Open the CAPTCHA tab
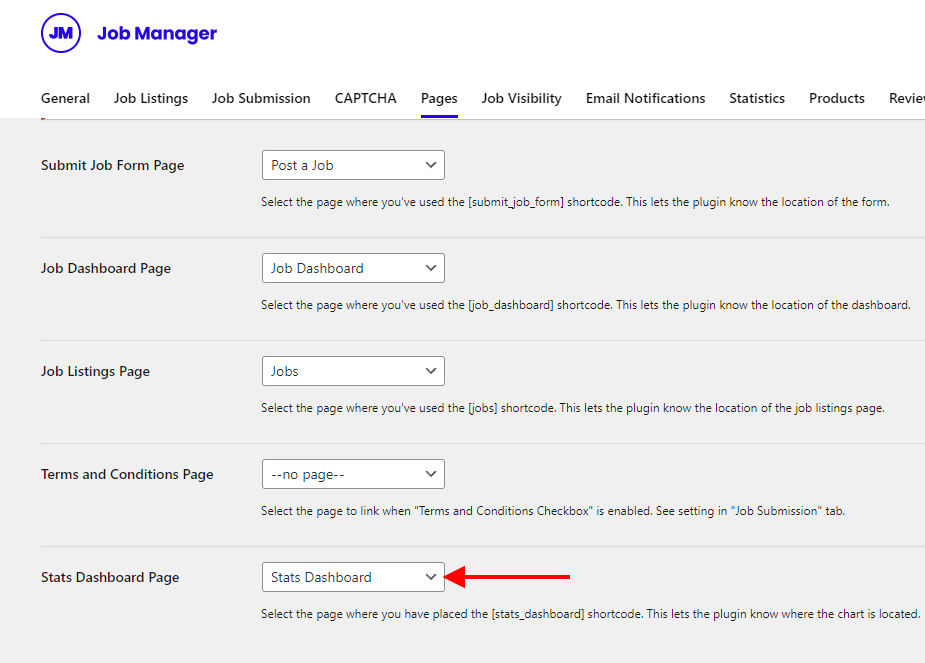This screenshot has height=663, width=925. pyautogui.click(x=365, y=98)
